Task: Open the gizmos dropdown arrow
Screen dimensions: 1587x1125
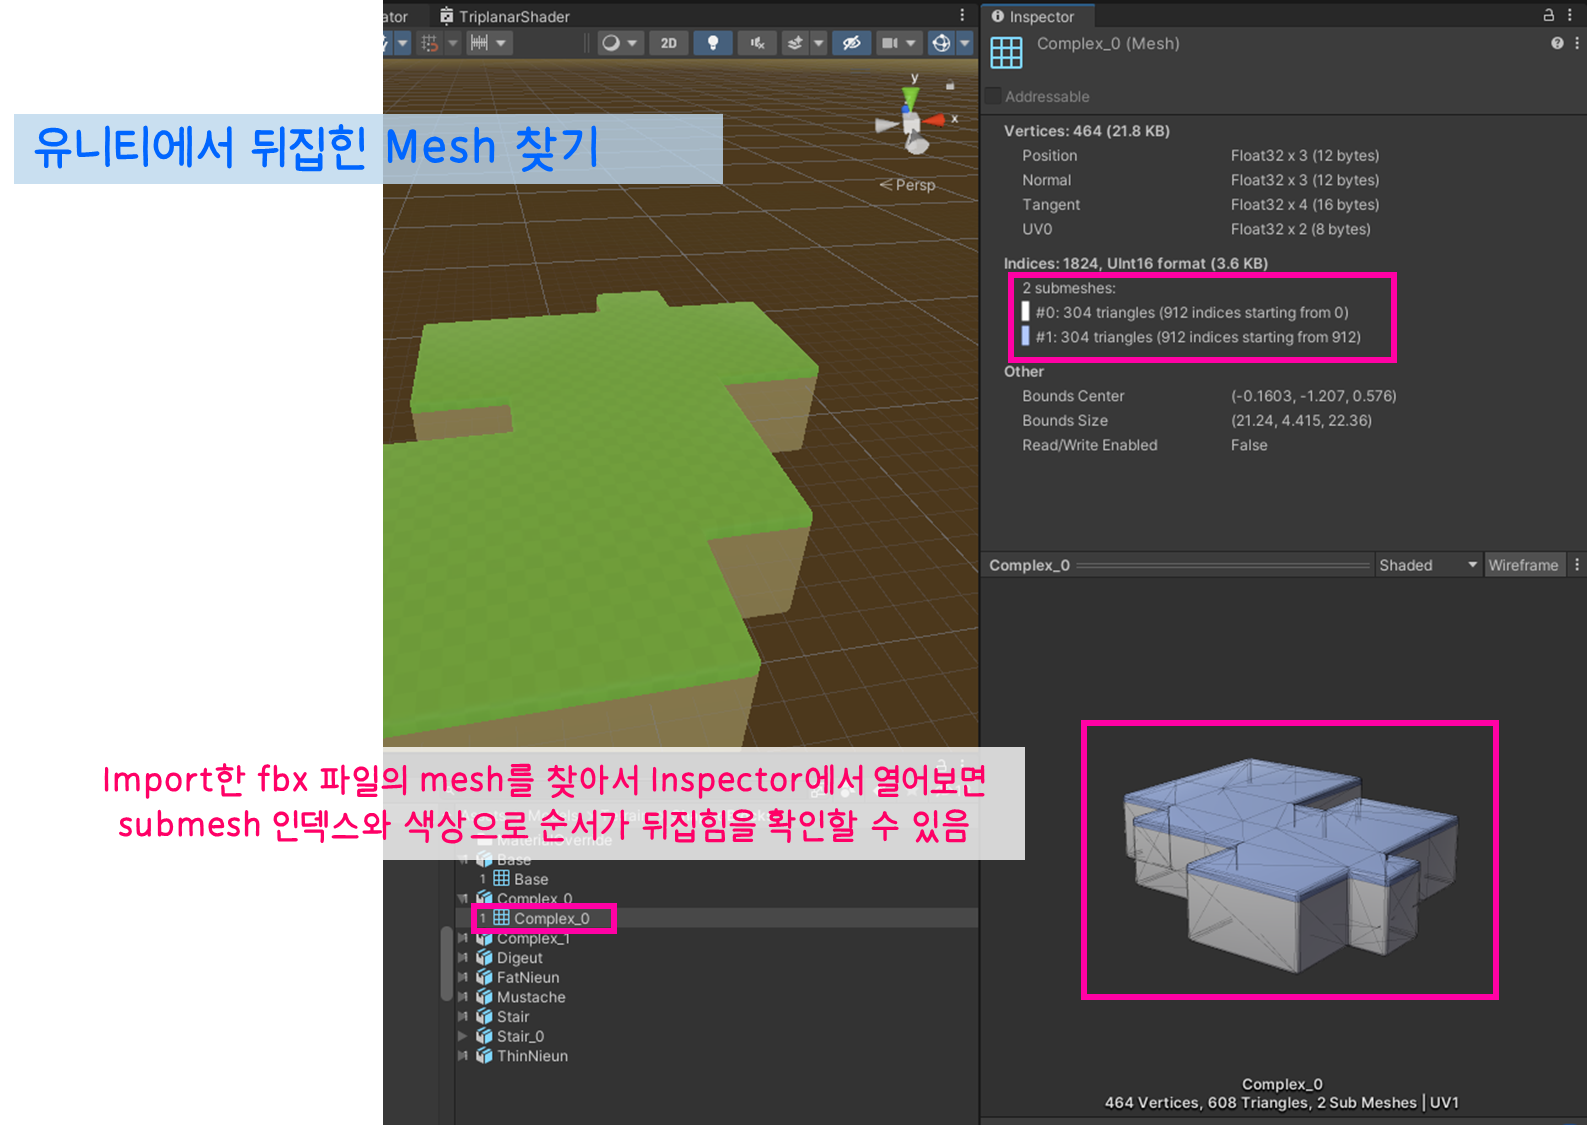Action: (964, 43)
